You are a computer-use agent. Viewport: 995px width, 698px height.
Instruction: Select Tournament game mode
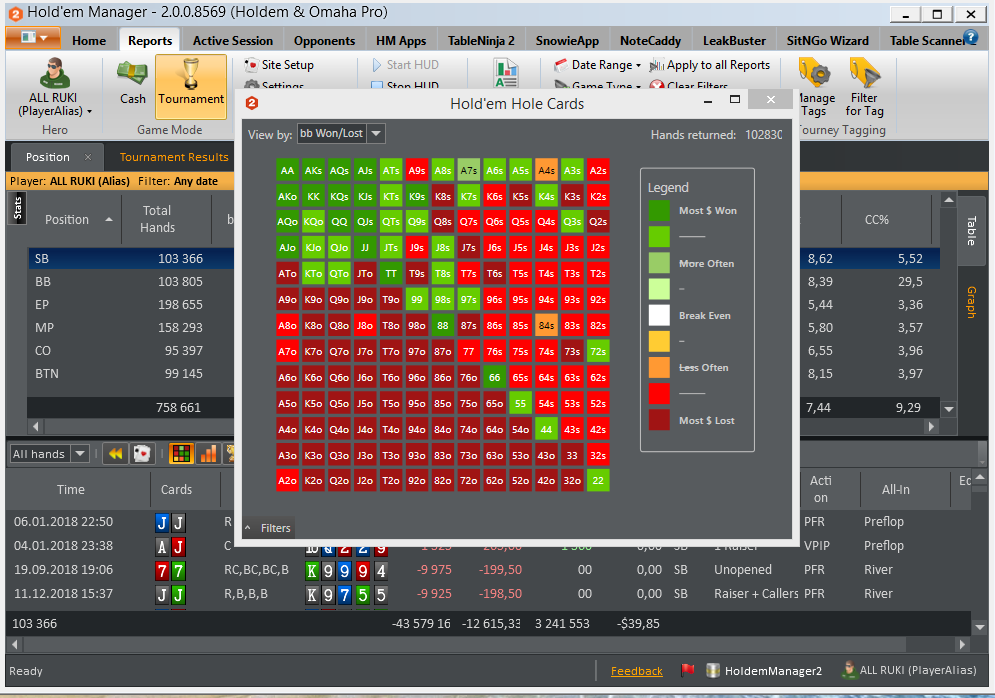(191, 86)
